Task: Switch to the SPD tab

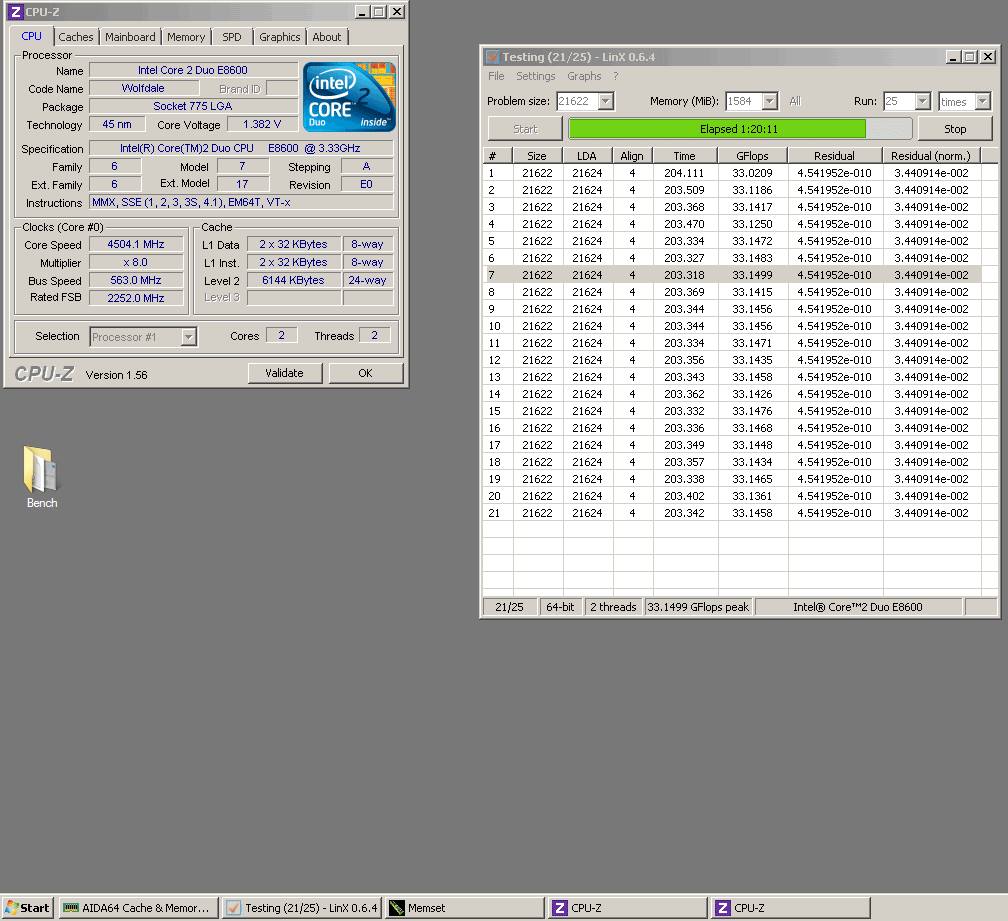Action: click(231, 37)
